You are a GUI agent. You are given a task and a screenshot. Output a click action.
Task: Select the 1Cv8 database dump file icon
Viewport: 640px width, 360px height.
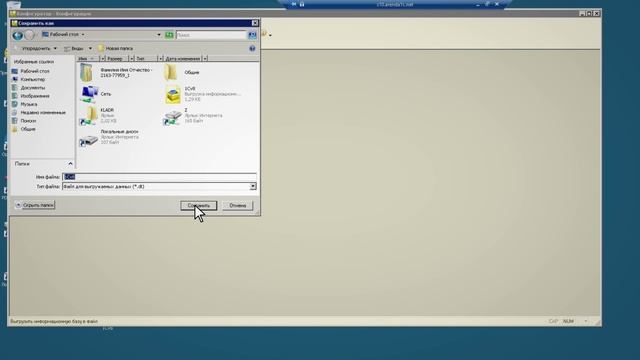[x=173, y=94]
